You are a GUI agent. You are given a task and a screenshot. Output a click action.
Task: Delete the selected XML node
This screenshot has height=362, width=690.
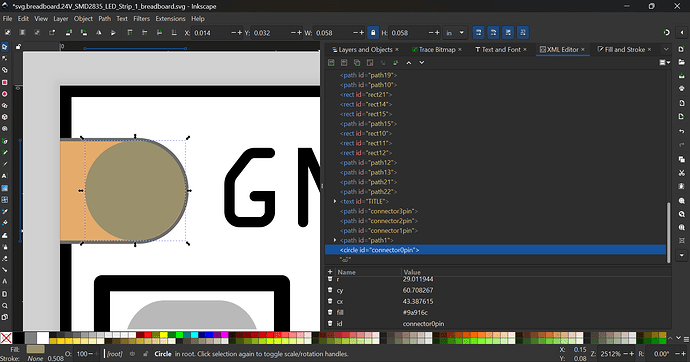pyautogui.click(x=370, y=62)
